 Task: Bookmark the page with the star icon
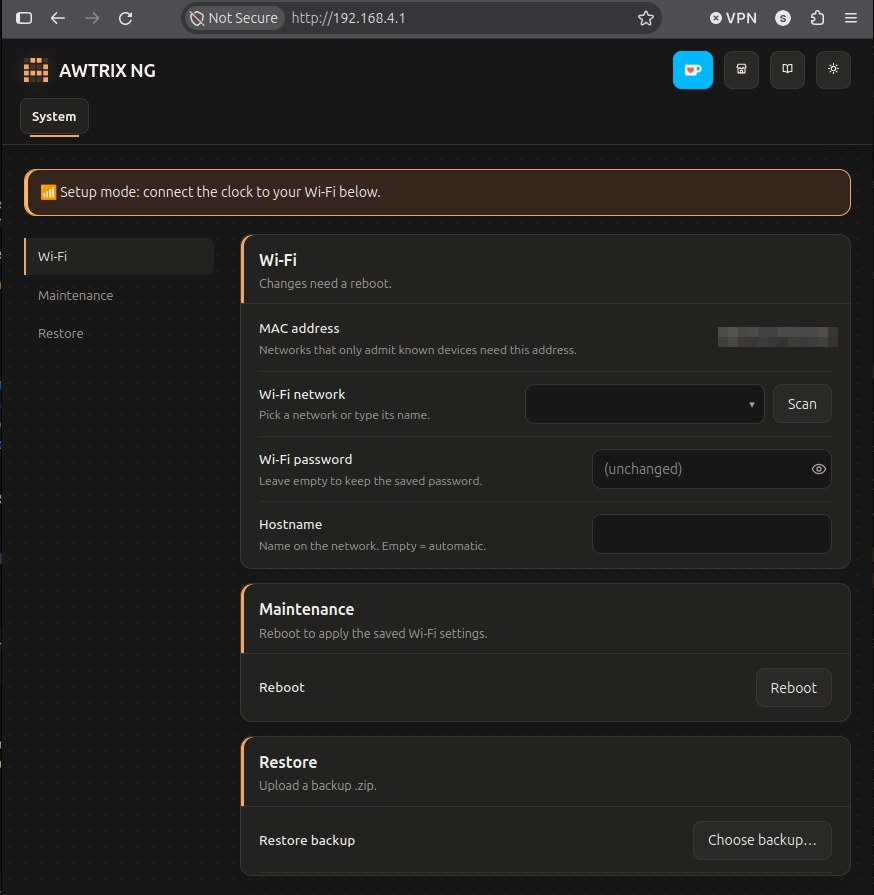click(646, 18)
